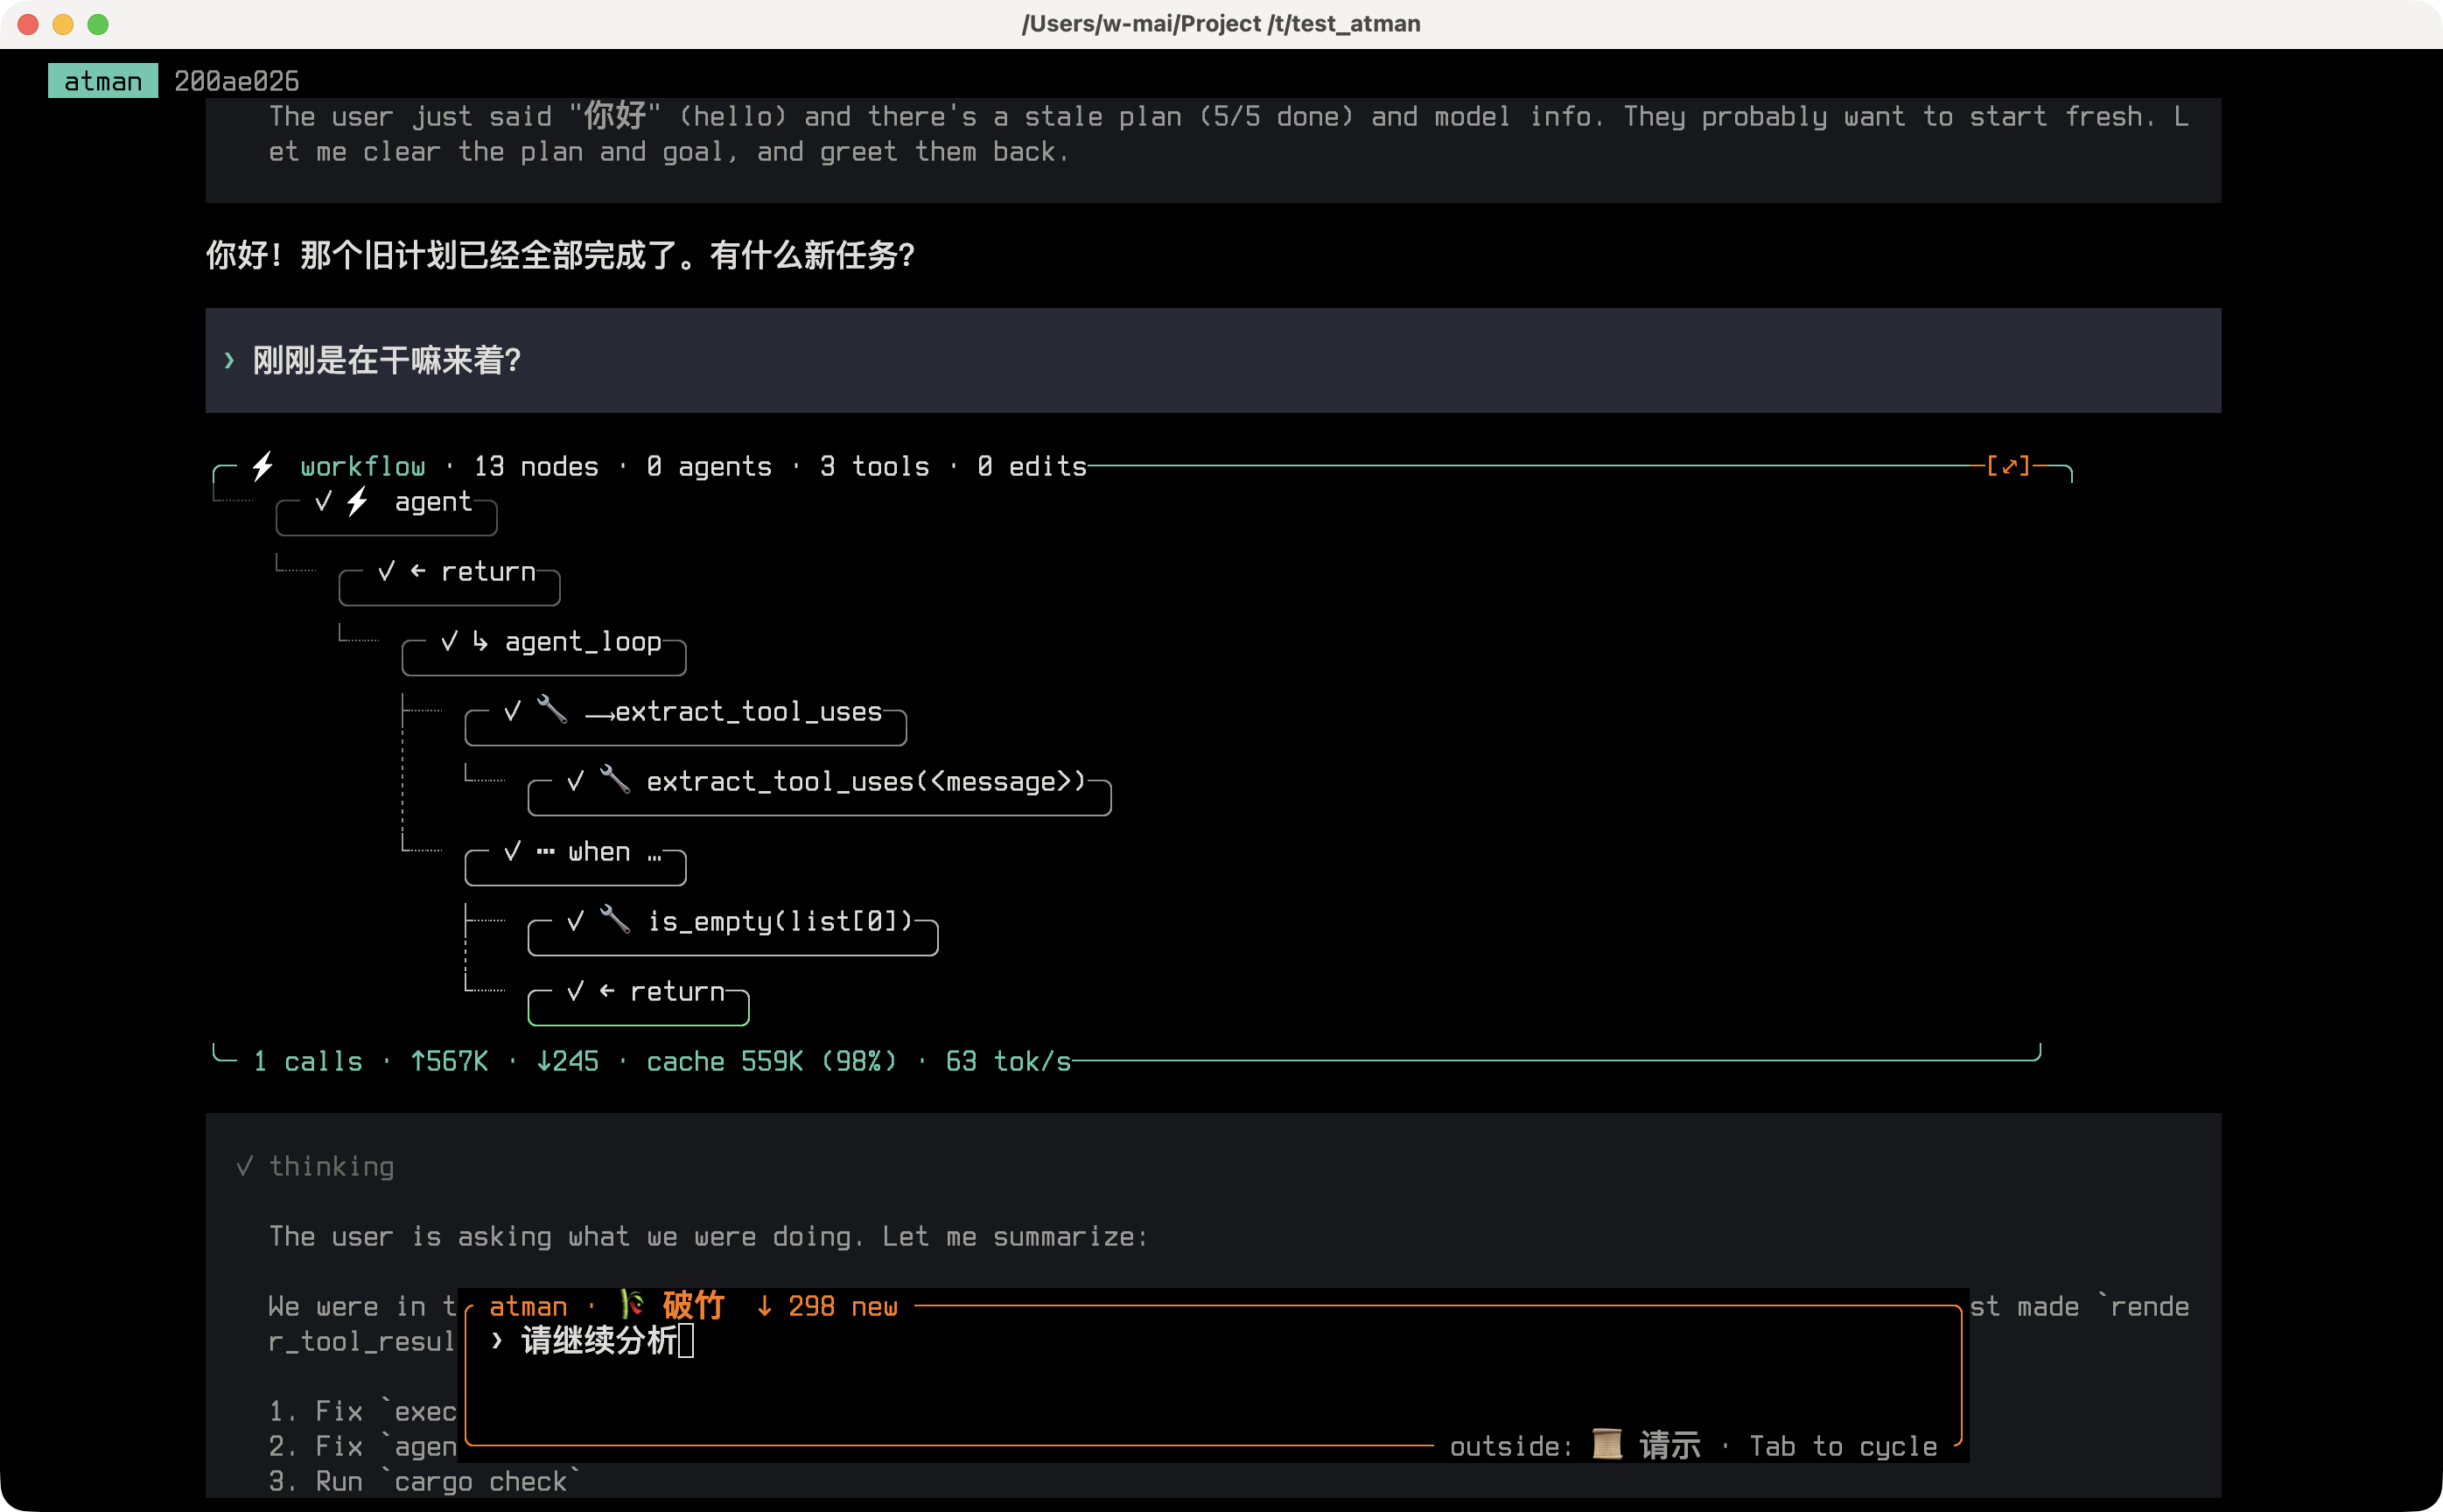Click the expand icon on workflow panel

2008,466
